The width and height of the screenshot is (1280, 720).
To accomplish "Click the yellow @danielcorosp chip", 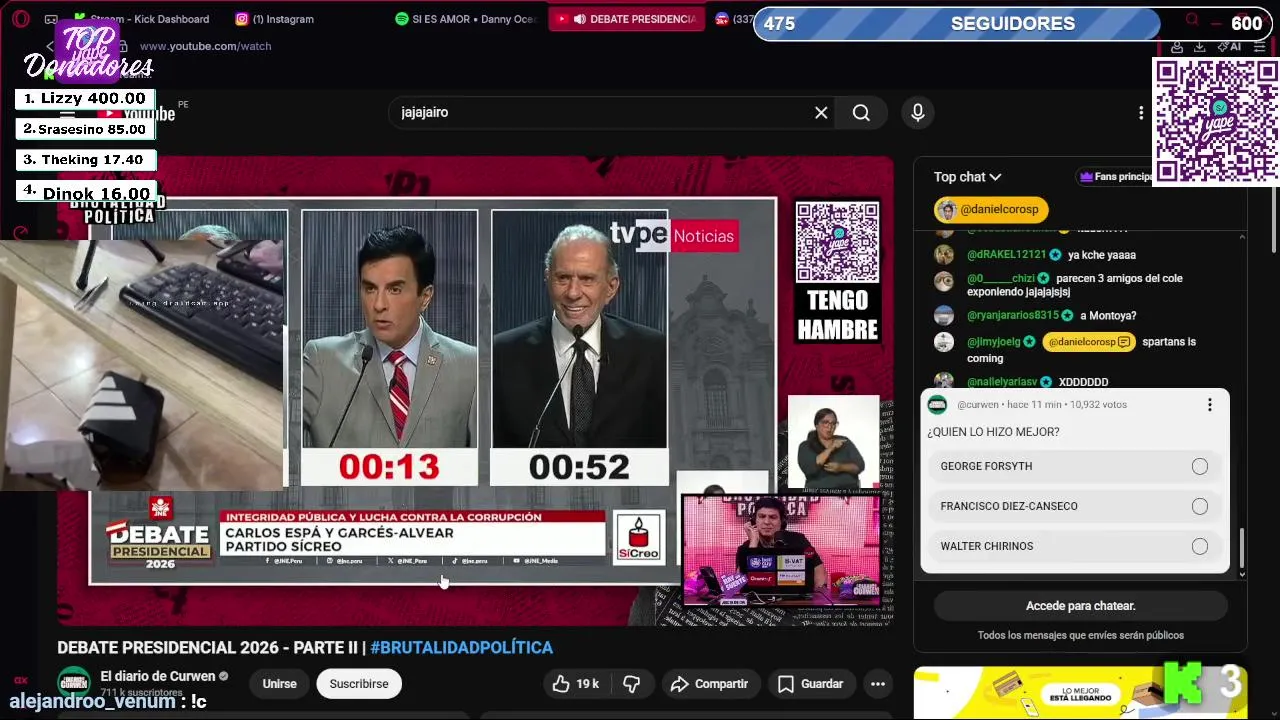I will [x=991, y=210].
